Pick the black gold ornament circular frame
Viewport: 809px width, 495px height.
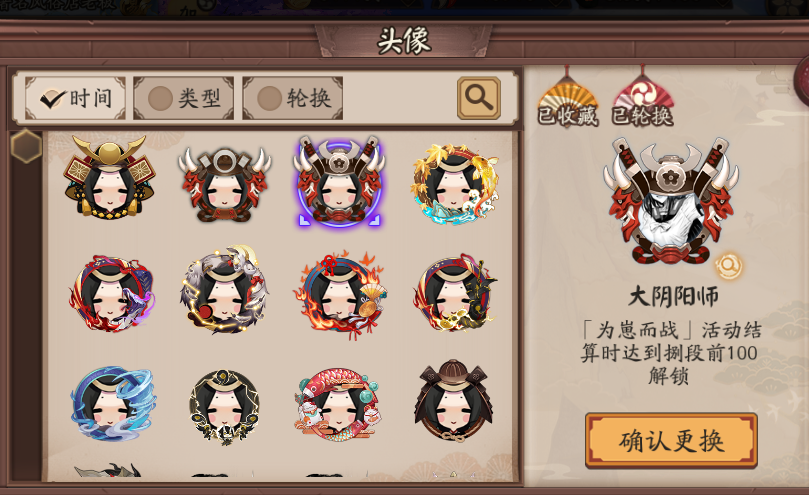224,407
